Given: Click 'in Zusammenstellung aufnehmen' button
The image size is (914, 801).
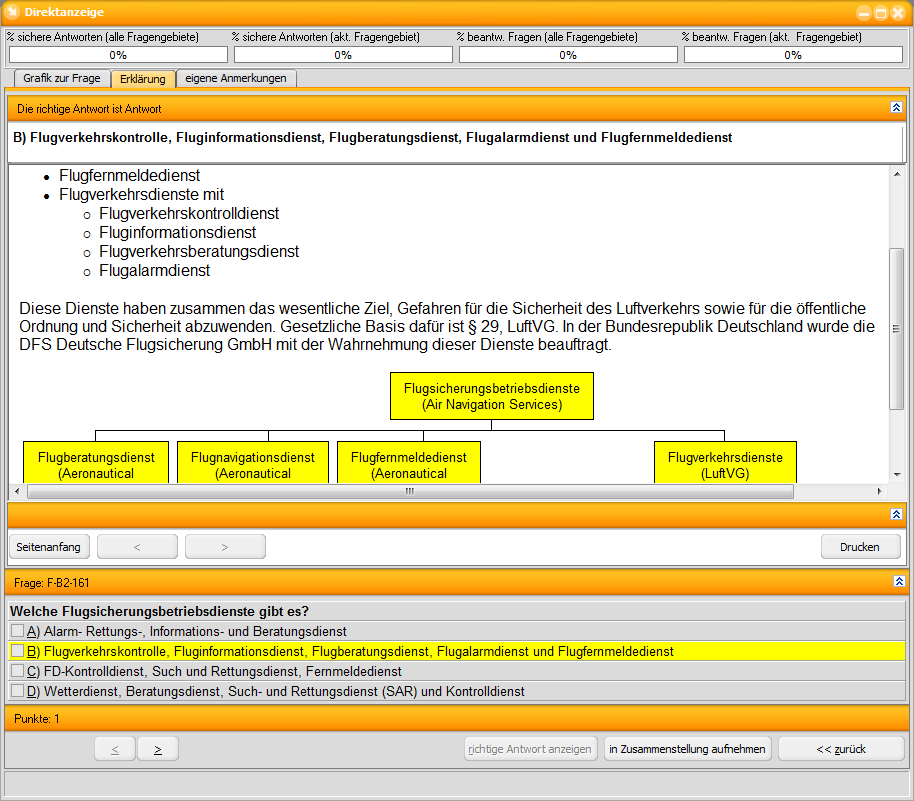Looking at the screenshot, I should pyautogui.click(x=688, y=749).
